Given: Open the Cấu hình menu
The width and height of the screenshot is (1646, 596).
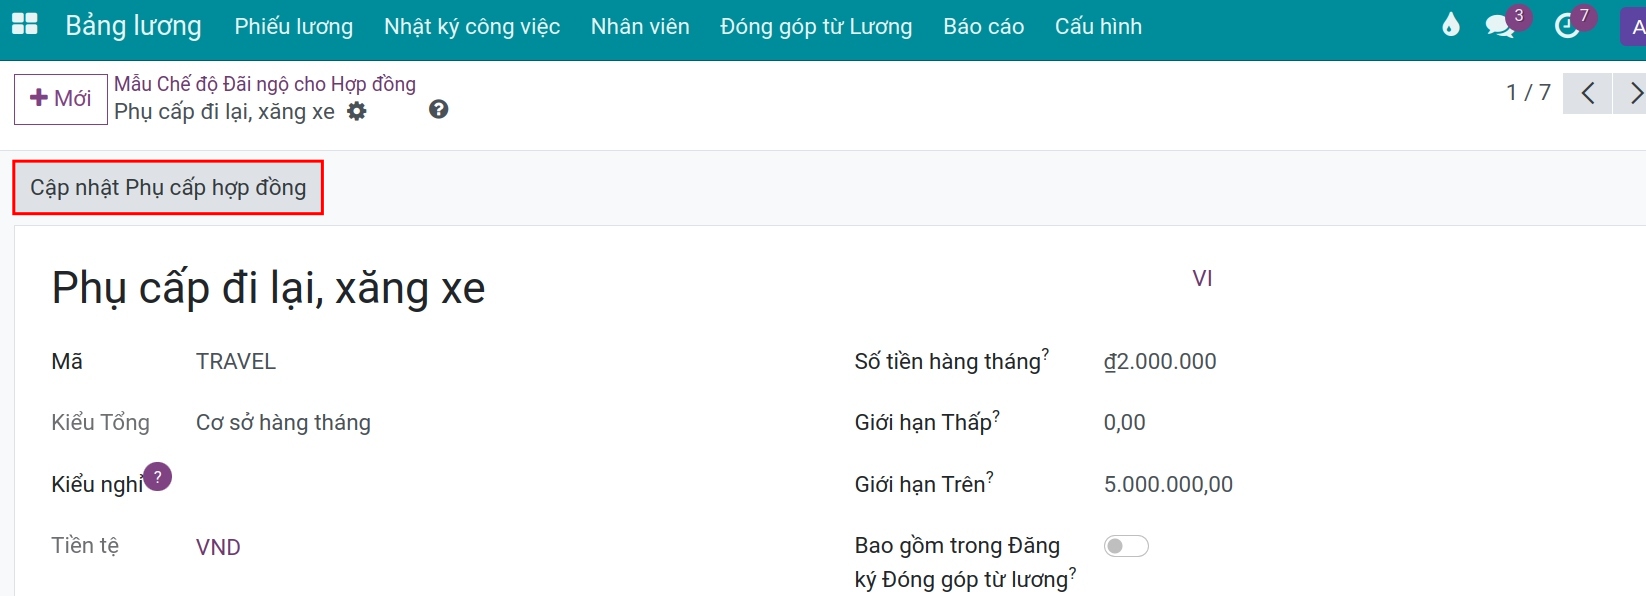Looking at the screenshot, I should tap(1098, 27).
